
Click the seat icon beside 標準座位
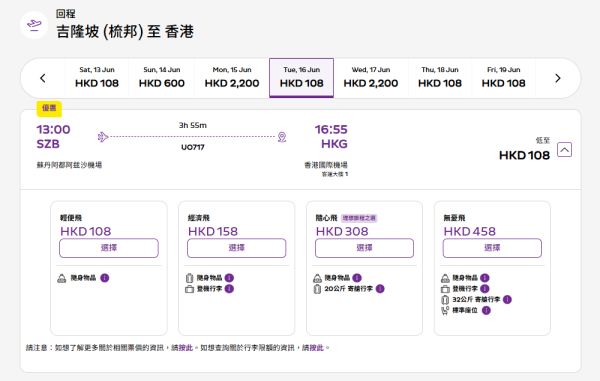click(445, 311)
